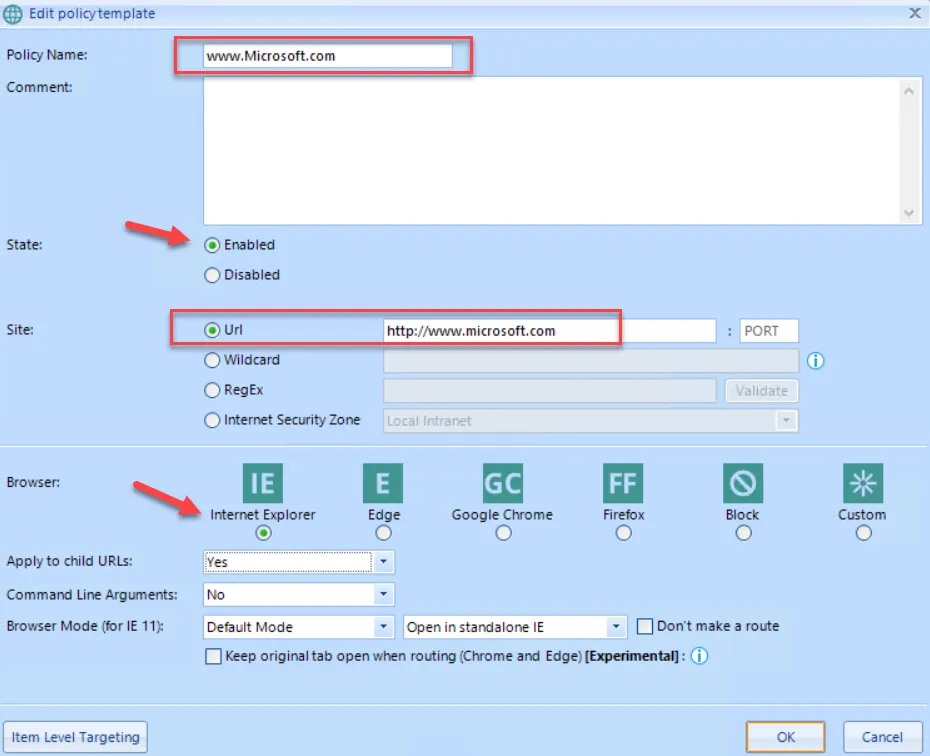
Task: Open info icon beside Experimental option
Action: (699, 656)
